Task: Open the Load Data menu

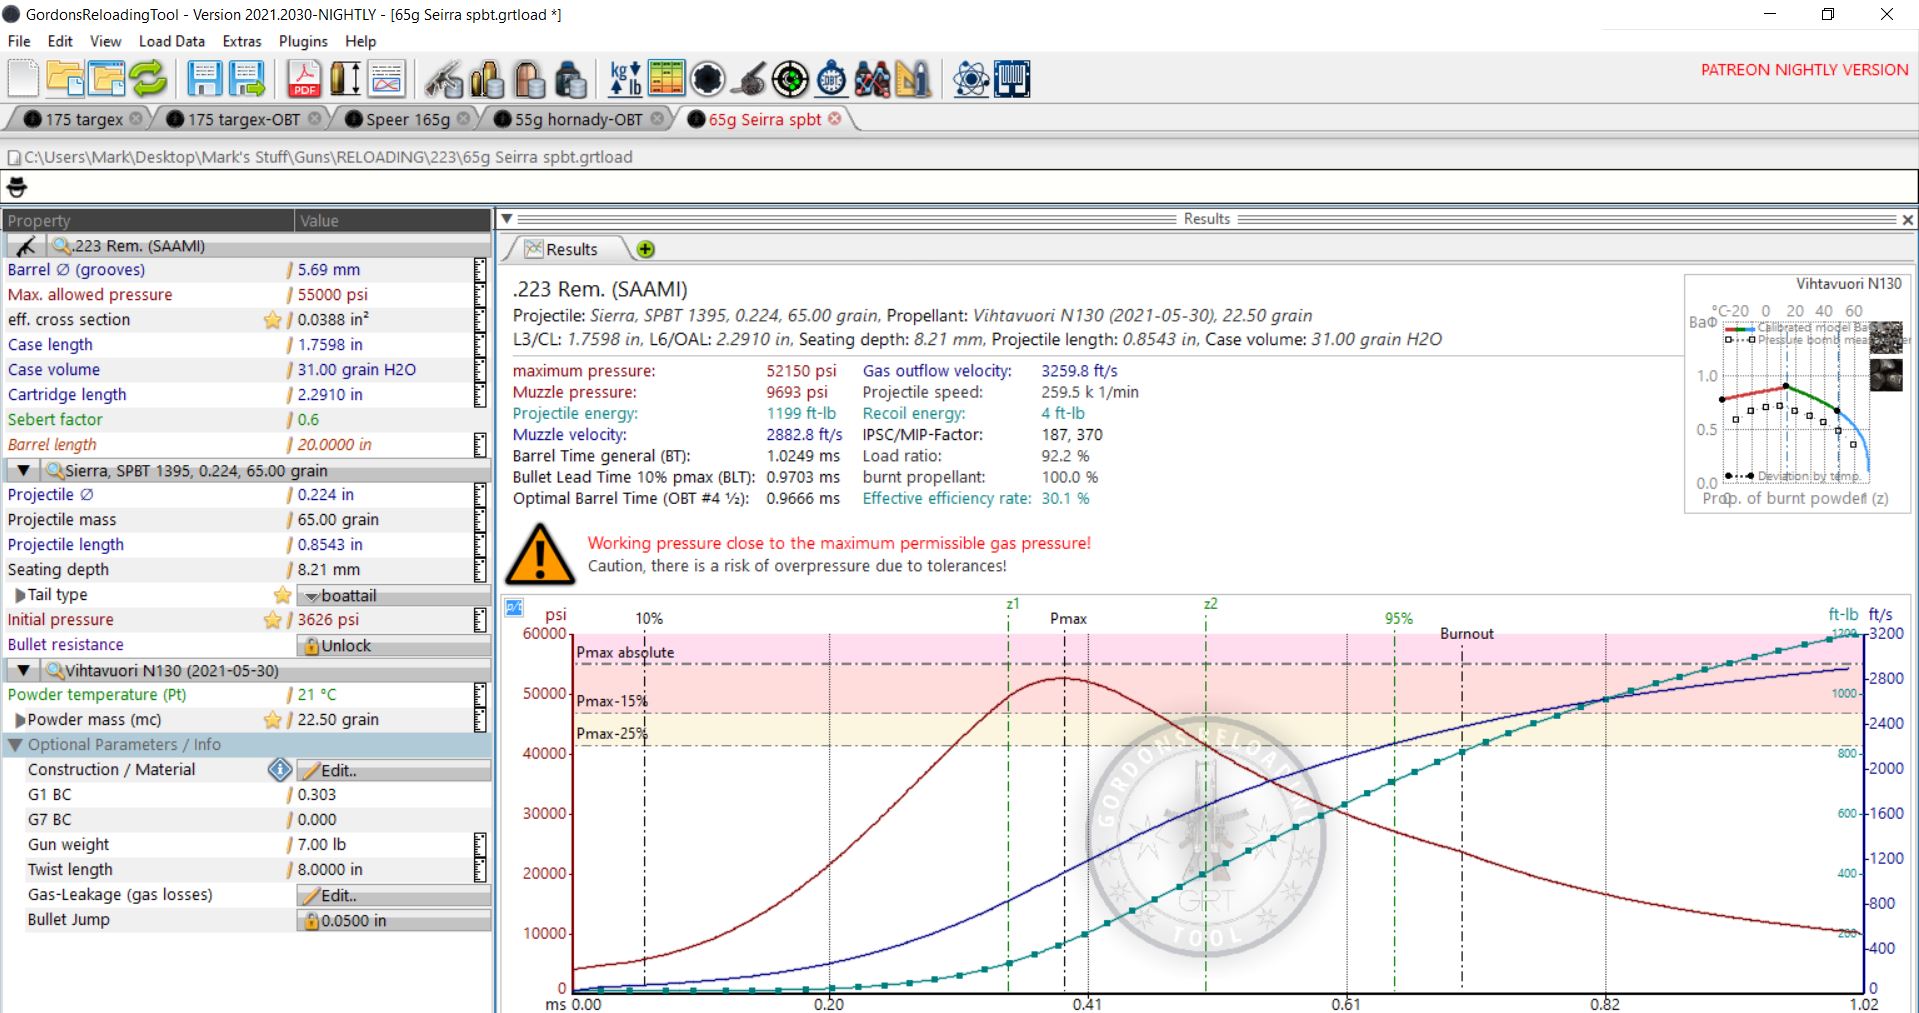Action: (x=171, y=41)
